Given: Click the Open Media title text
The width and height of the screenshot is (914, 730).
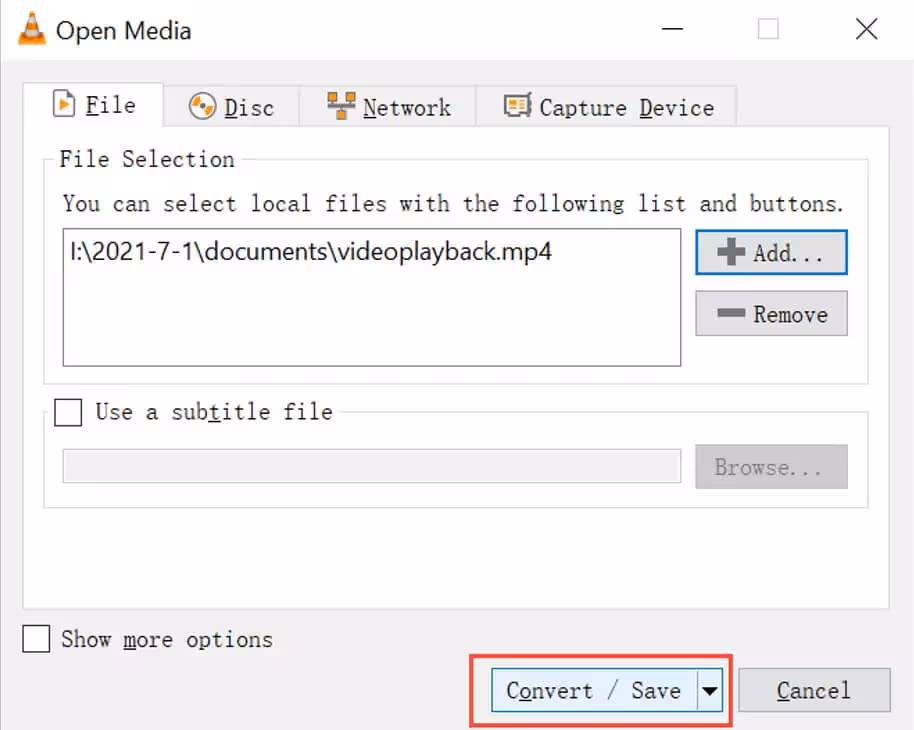Looking at the screenshot, I should coord(123,31).
